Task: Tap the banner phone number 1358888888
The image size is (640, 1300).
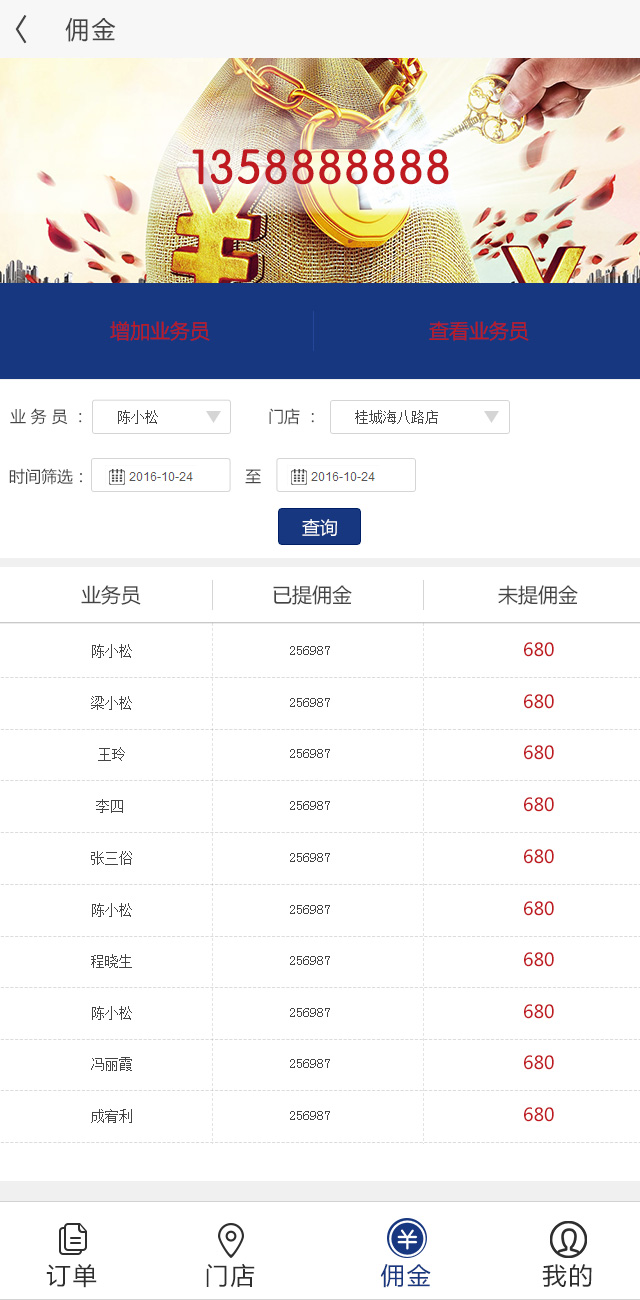Action: point(320,168)
